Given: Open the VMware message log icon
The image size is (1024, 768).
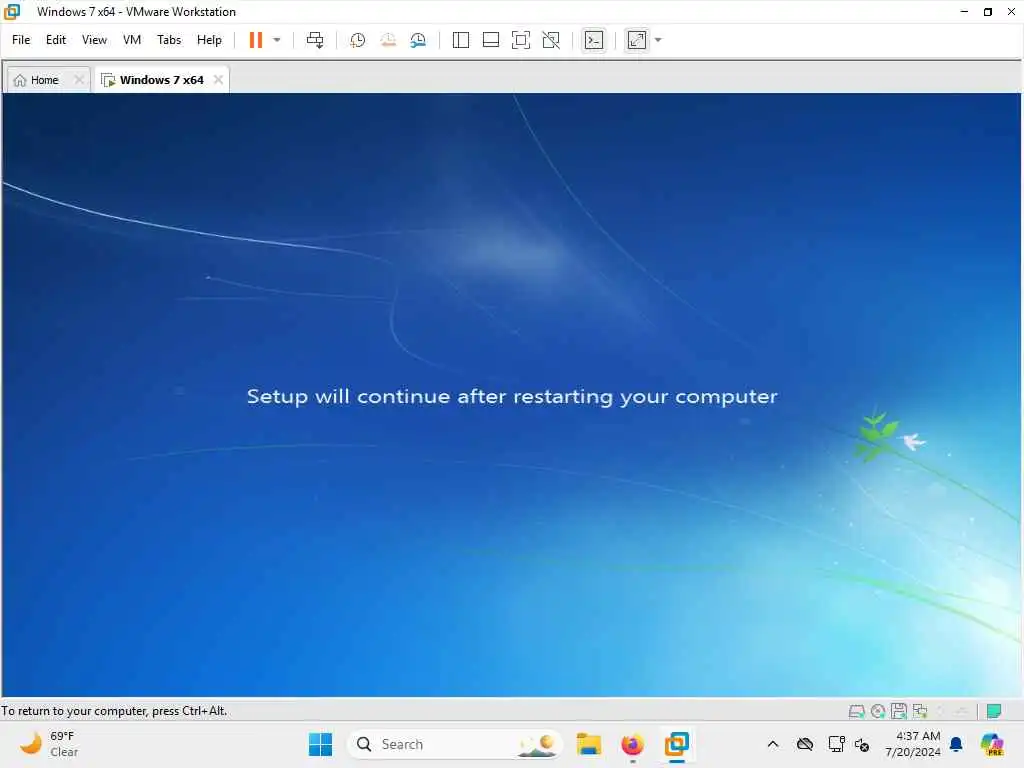Looking at the screenshot, I should click(994, 711).
